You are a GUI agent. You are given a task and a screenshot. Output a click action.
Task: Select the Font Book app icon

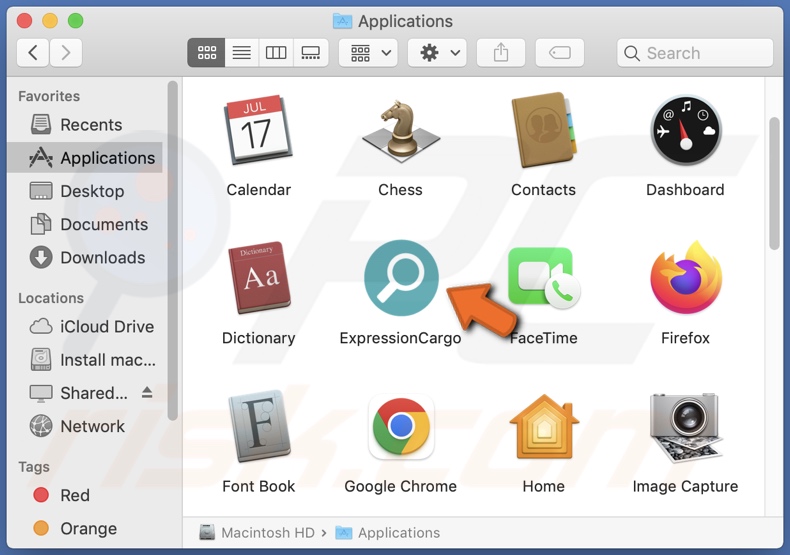point(259,426)
